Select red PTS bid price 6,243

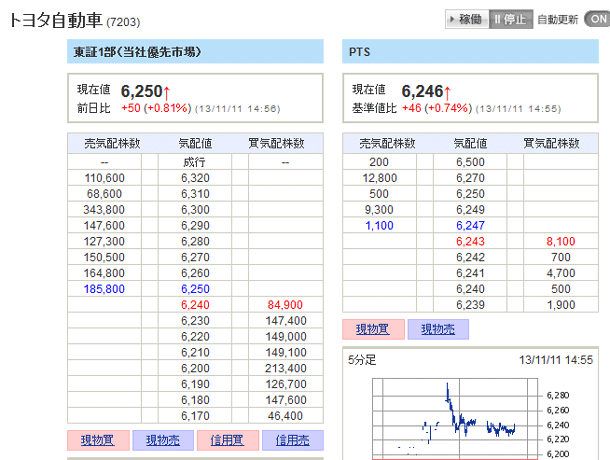470,242
